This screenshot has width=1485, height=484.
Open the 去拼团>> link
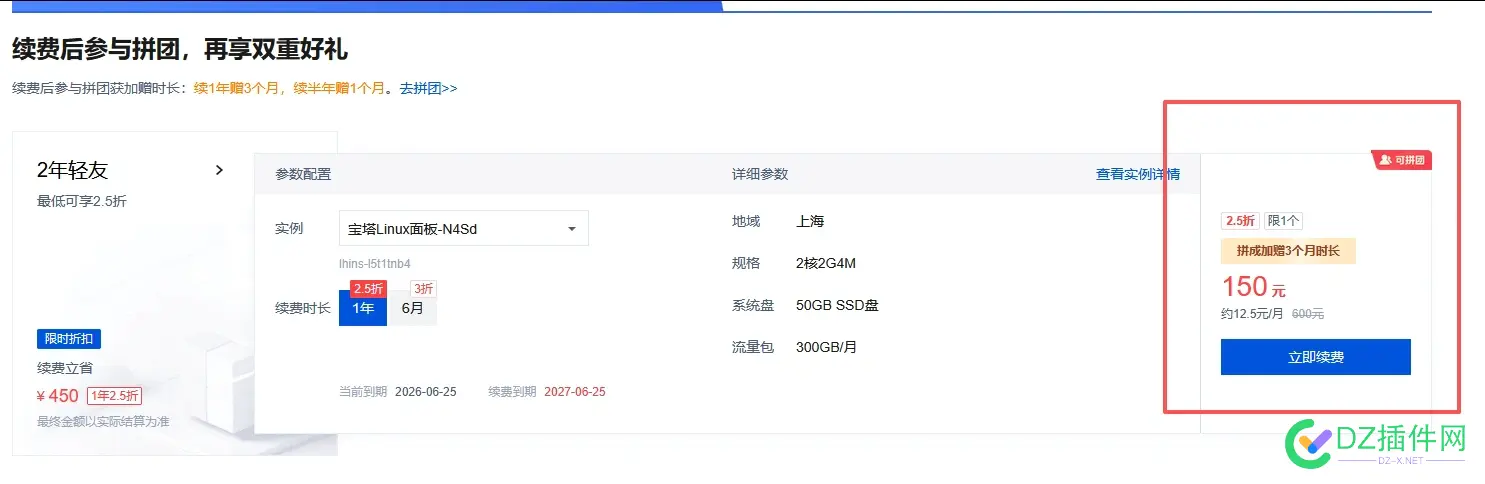428,88
